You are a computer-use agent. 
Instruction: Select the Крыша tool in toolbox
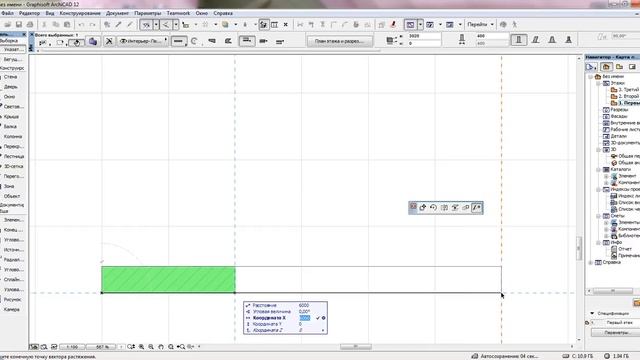tap(11, 117)
